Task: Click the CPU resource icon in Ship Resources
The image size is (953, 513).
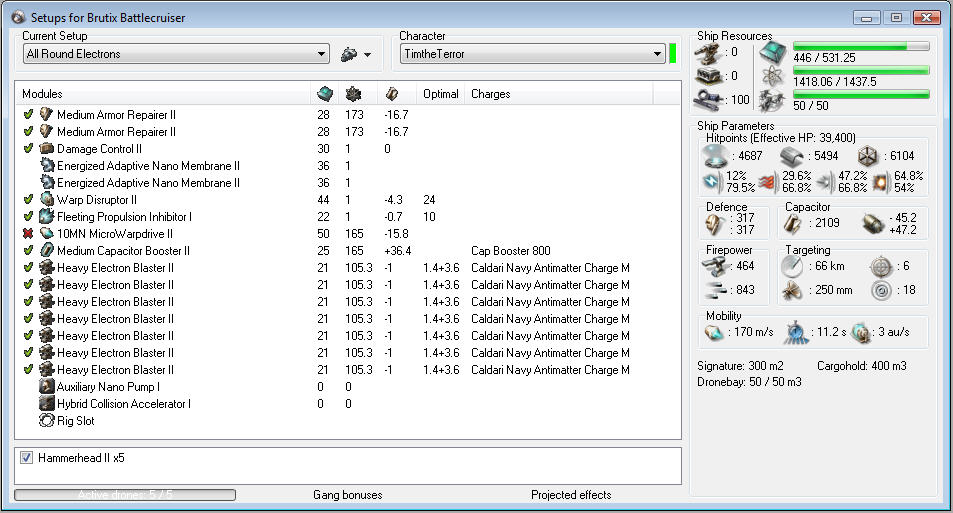Action: click(772, 53)
